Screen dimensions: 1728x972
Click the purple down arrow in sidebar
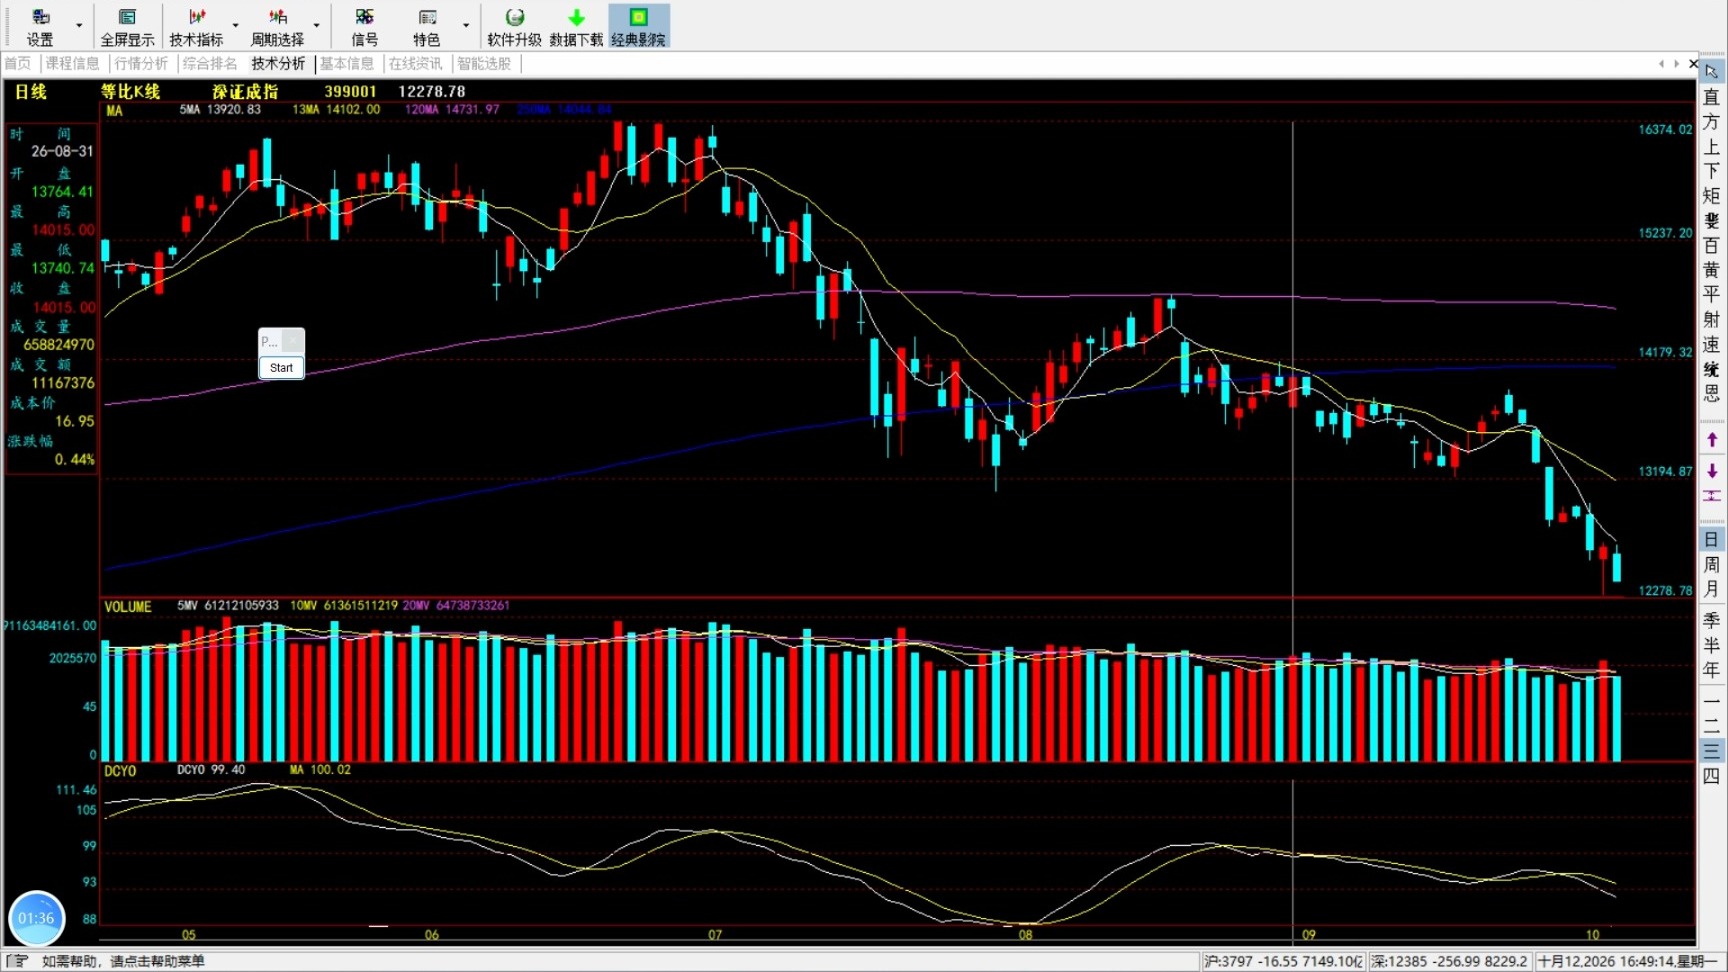(x=1711, y=470)
